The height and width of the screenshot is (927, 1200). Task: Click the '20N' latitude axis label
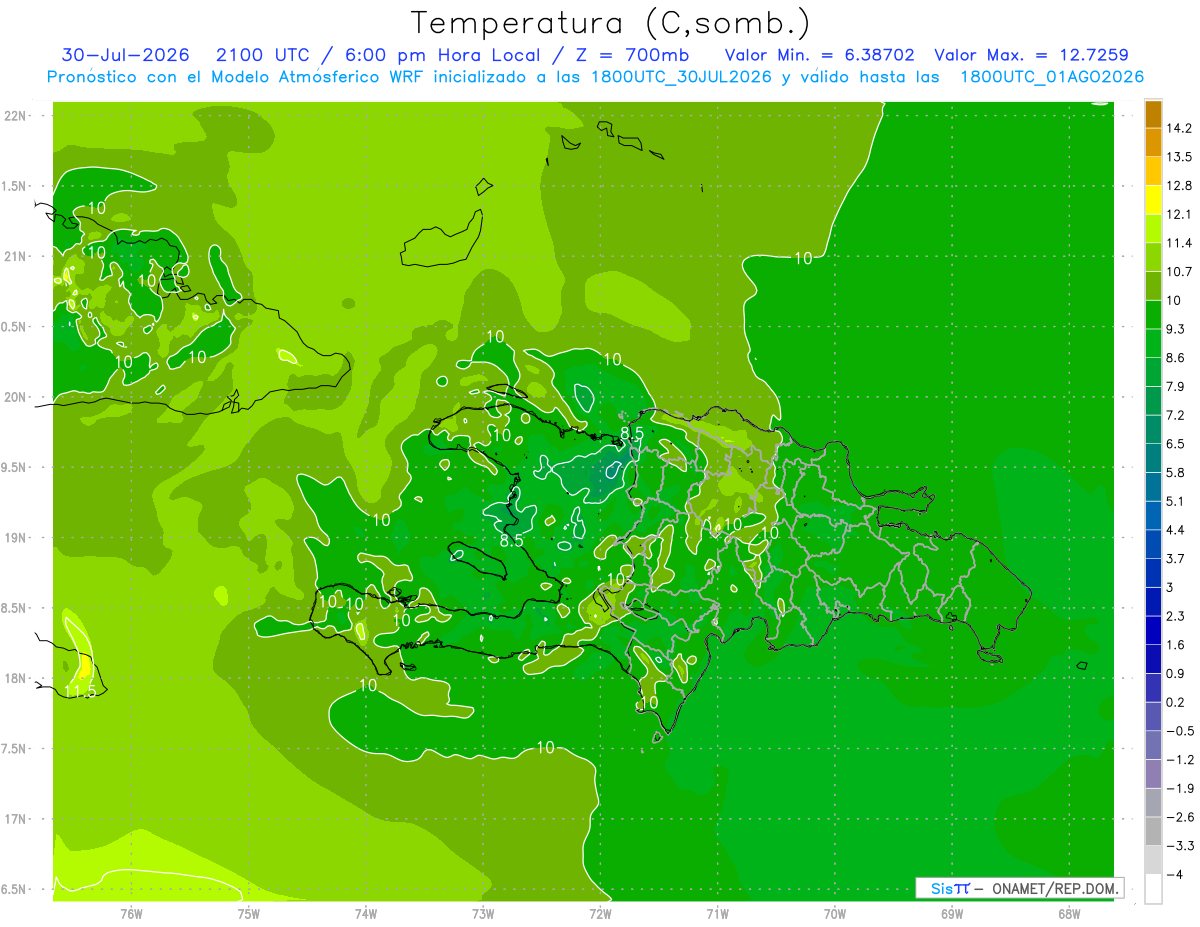click(x=14, y=398)
